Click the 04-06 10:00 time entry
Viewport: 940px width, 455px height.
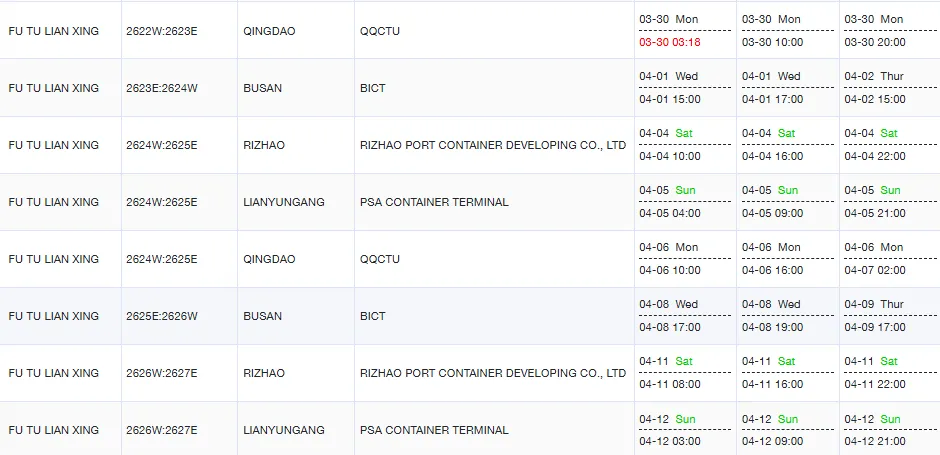coord(670,270)
